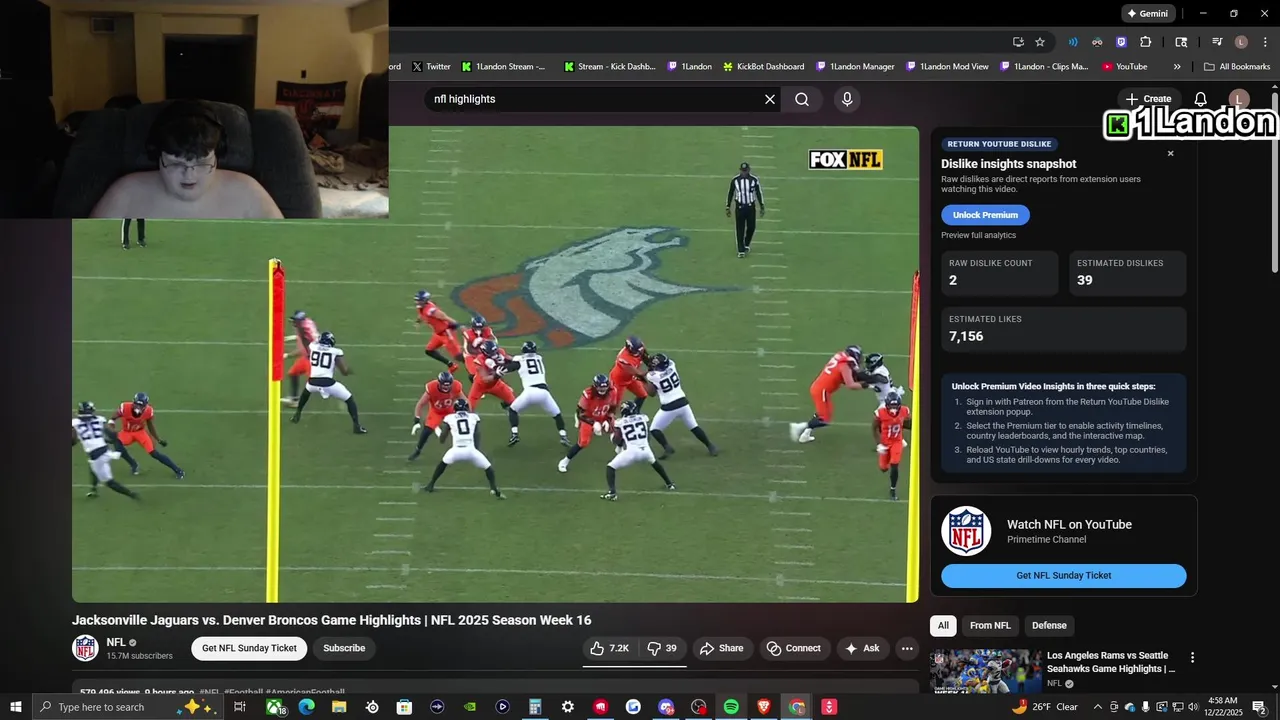The image size is (1280, 720).
Task: Click the NFL shield logo in Primetime card
Action: coord(966,531)
